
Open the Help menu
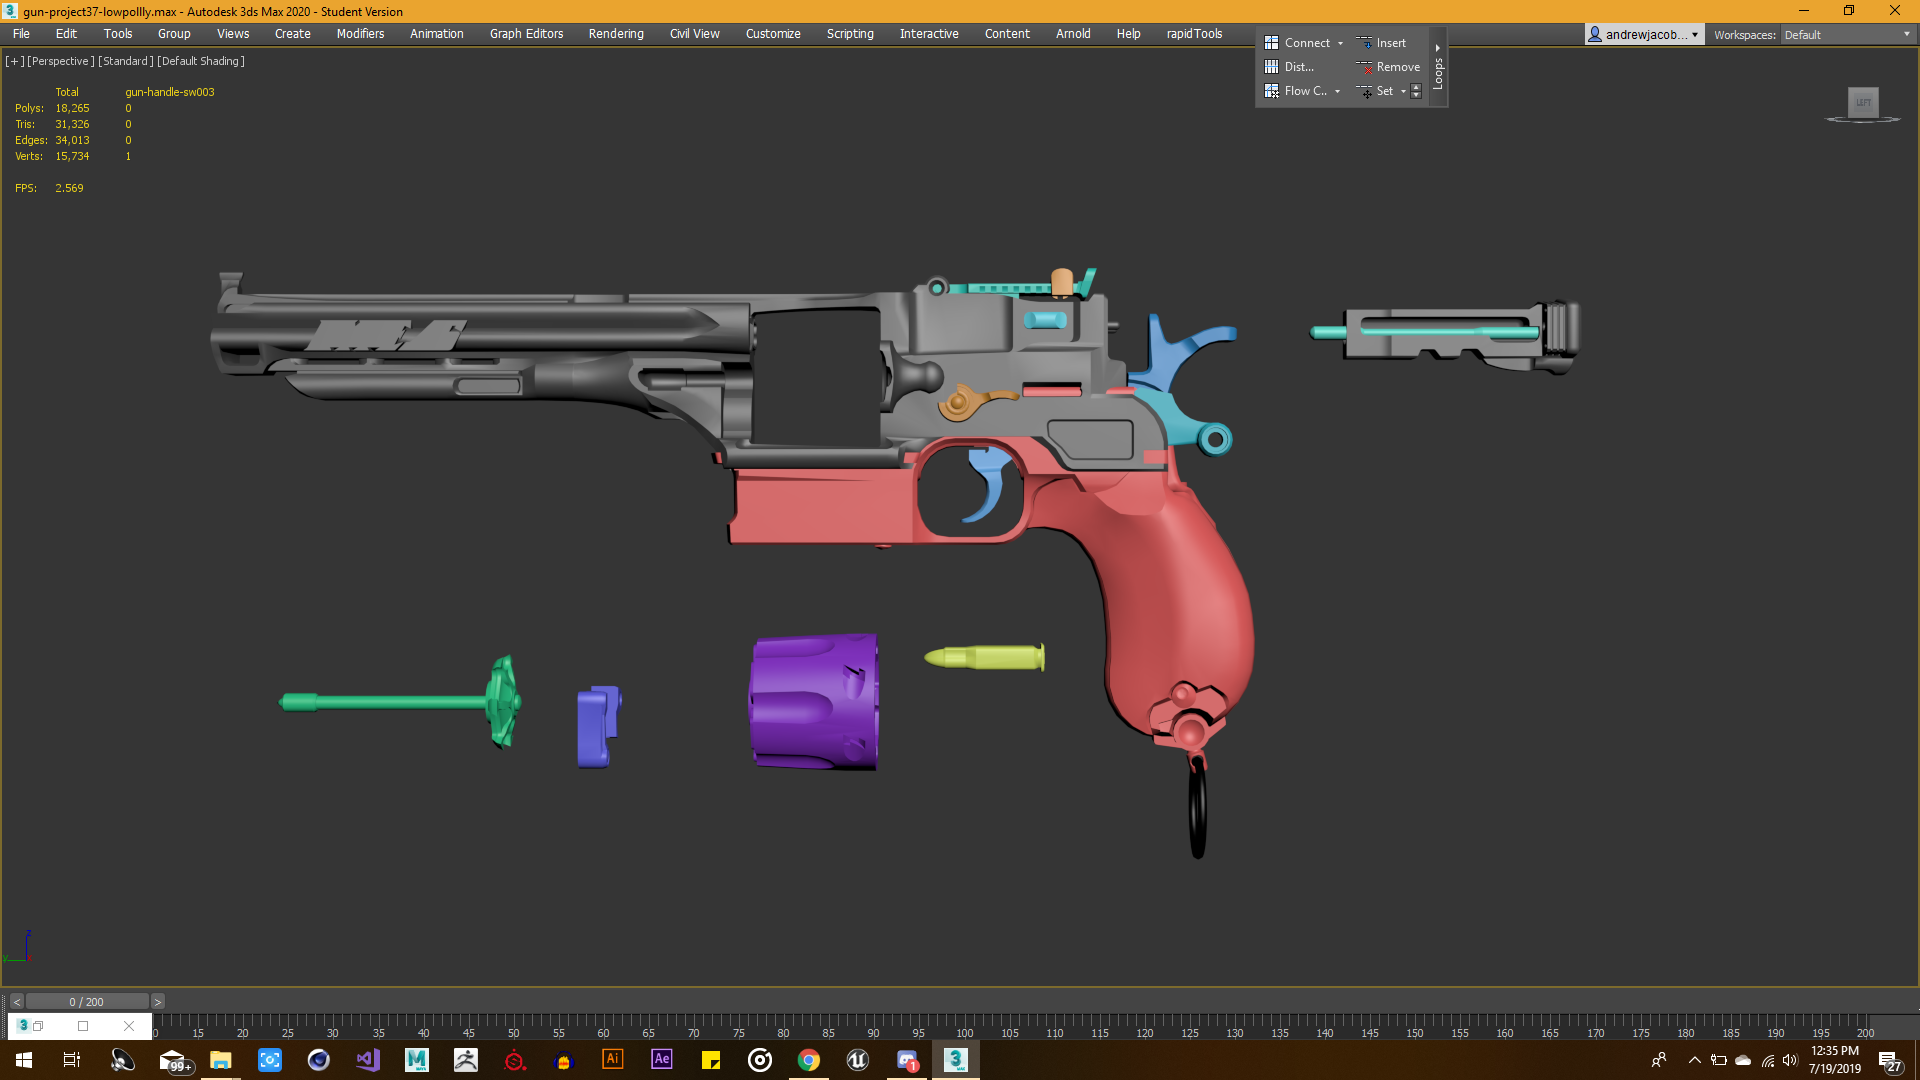pos(1128,33)
